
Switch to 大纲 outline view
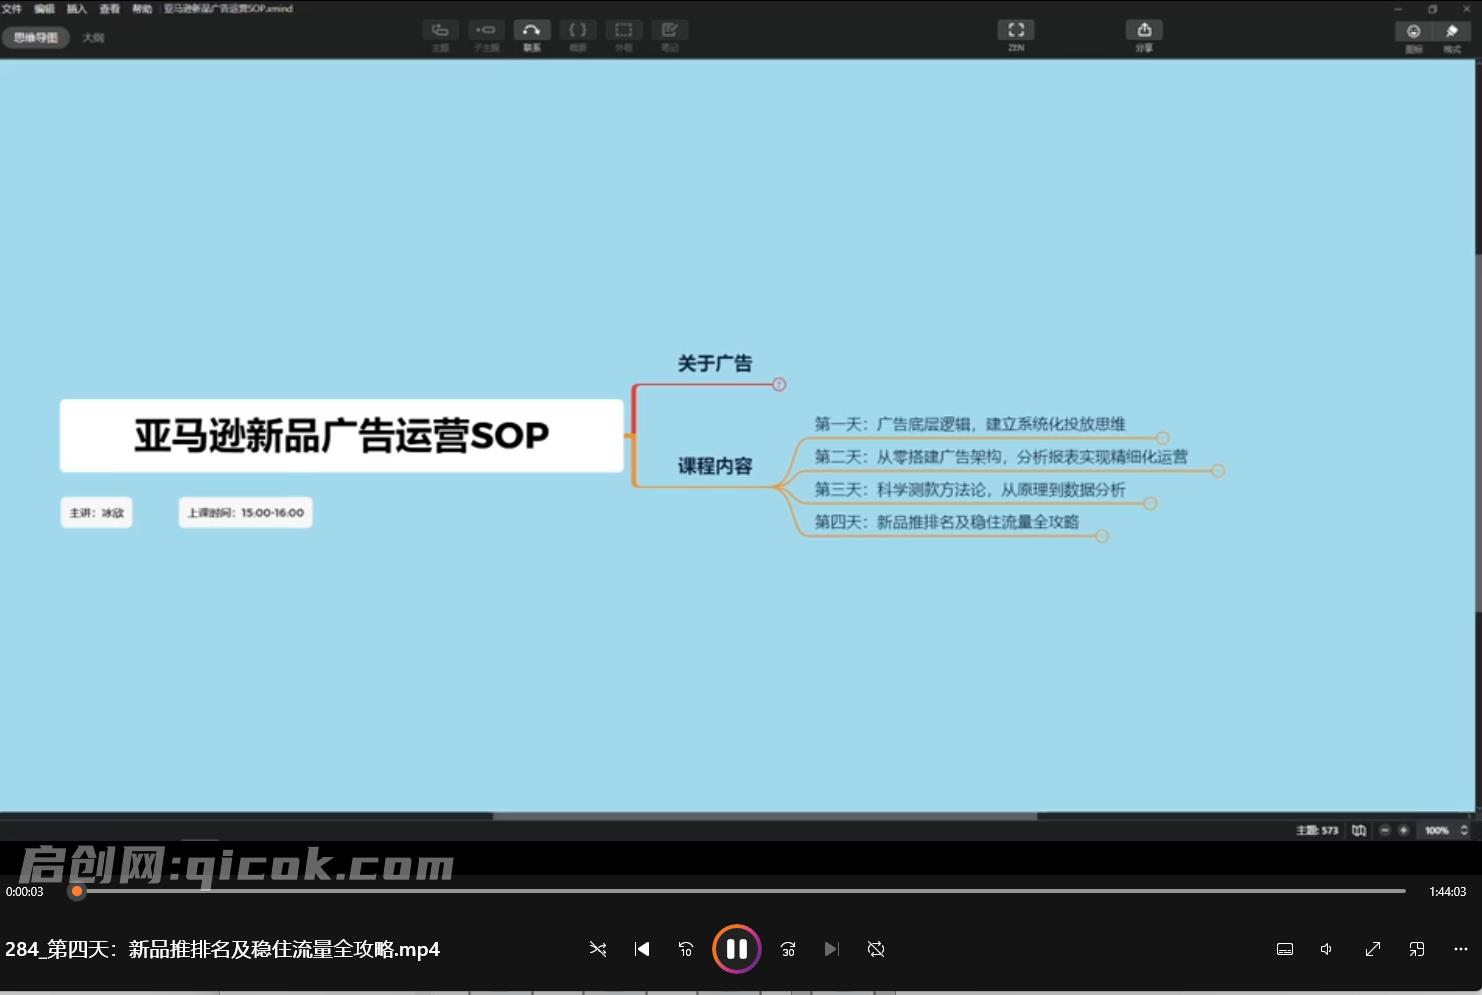(x=93, y=38)
